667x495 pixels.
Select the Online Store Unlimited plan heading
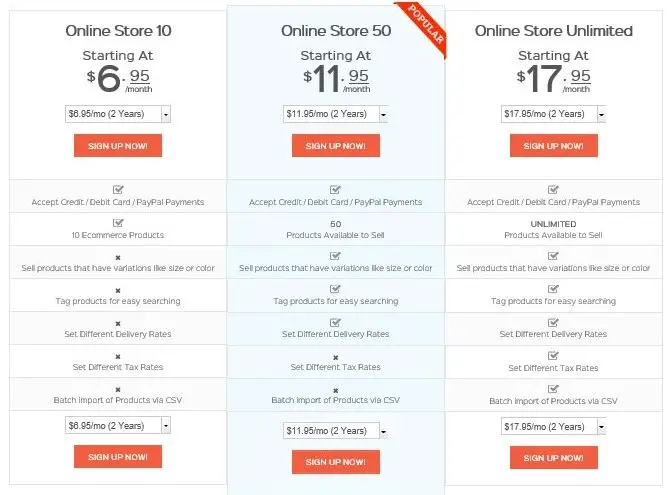pyautogui.click(x=553, y=31)
